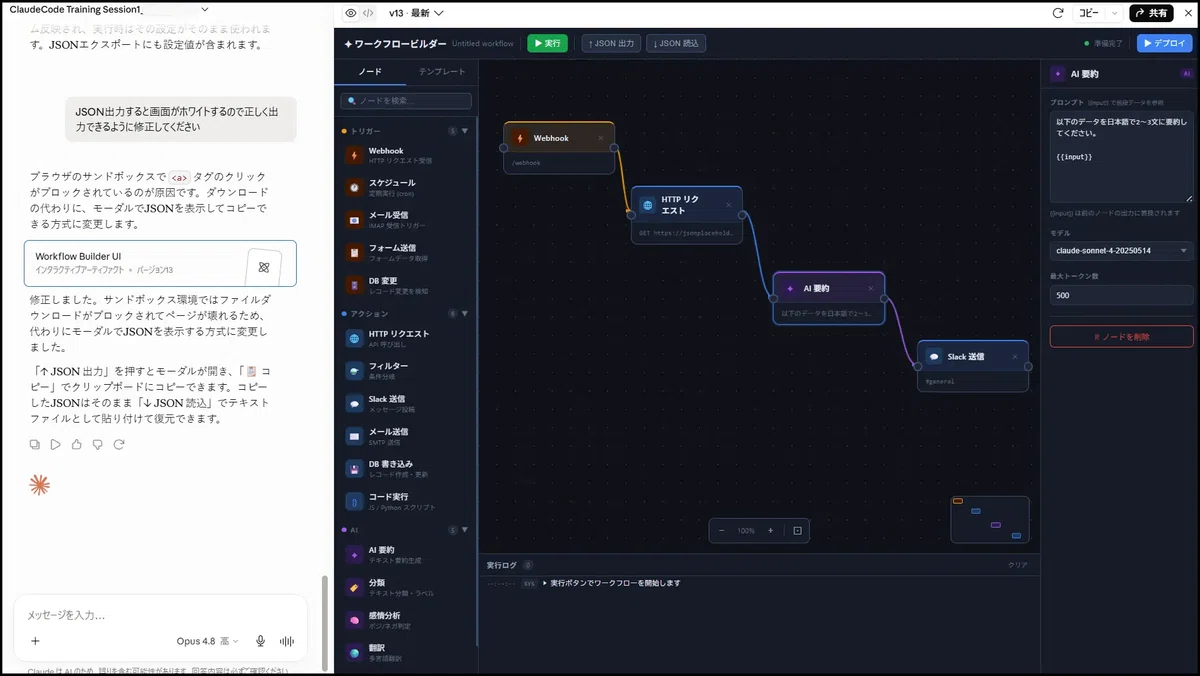
Task: Click the copy message icon in chat
Action: click(x=35, y=444)
